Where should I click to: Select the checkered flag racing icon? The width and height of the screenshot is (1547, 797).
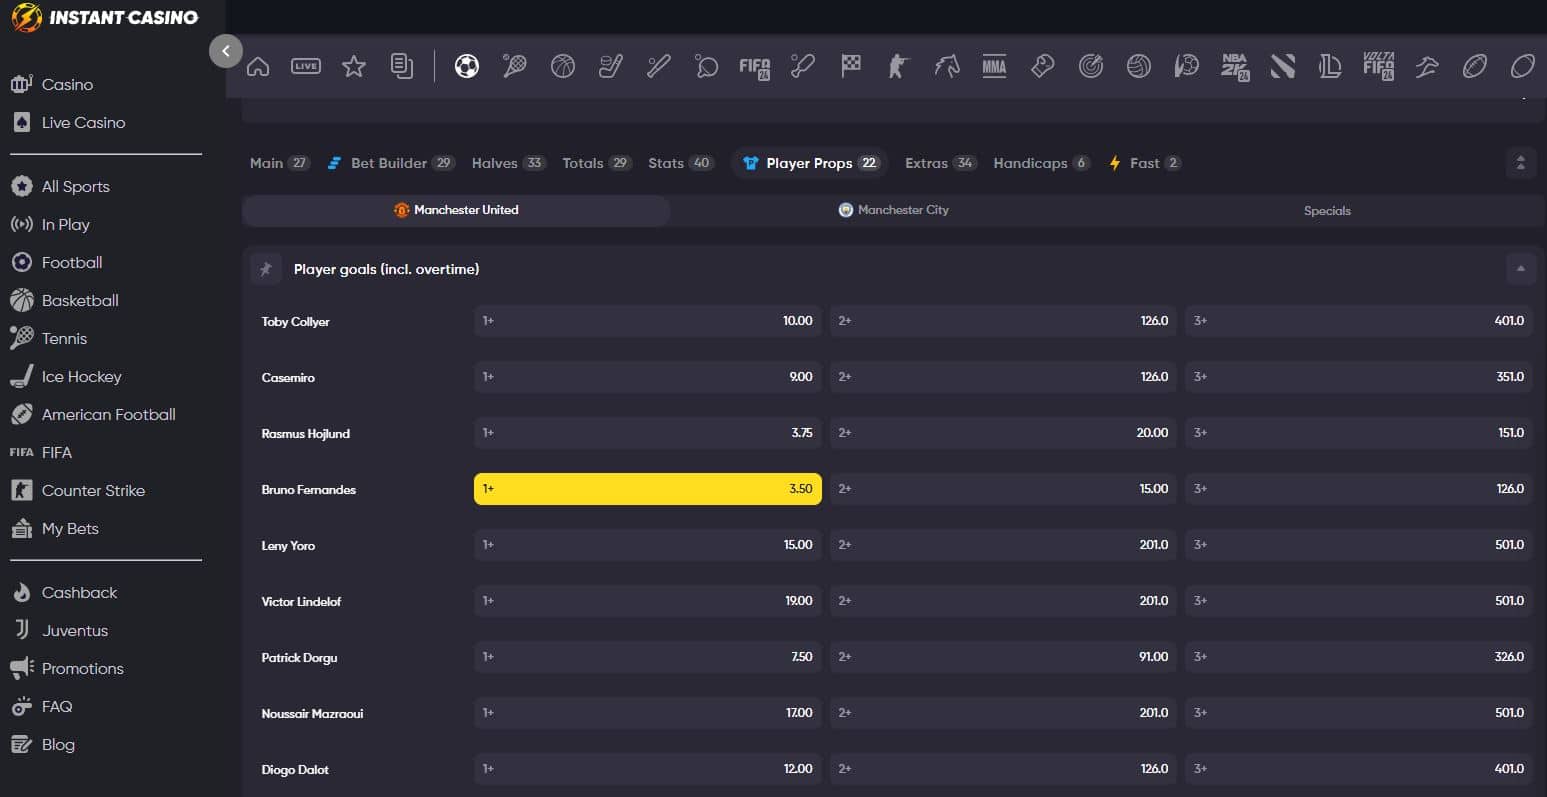pyautogui.click(x=851, y=67)
